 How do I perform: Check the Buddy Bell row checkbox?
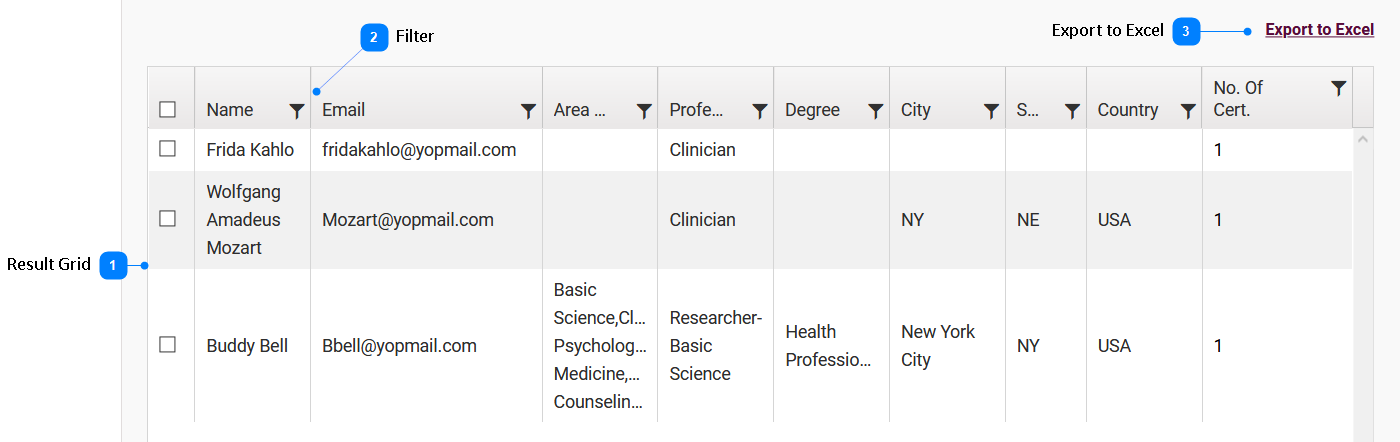click(x=168, y=344)
